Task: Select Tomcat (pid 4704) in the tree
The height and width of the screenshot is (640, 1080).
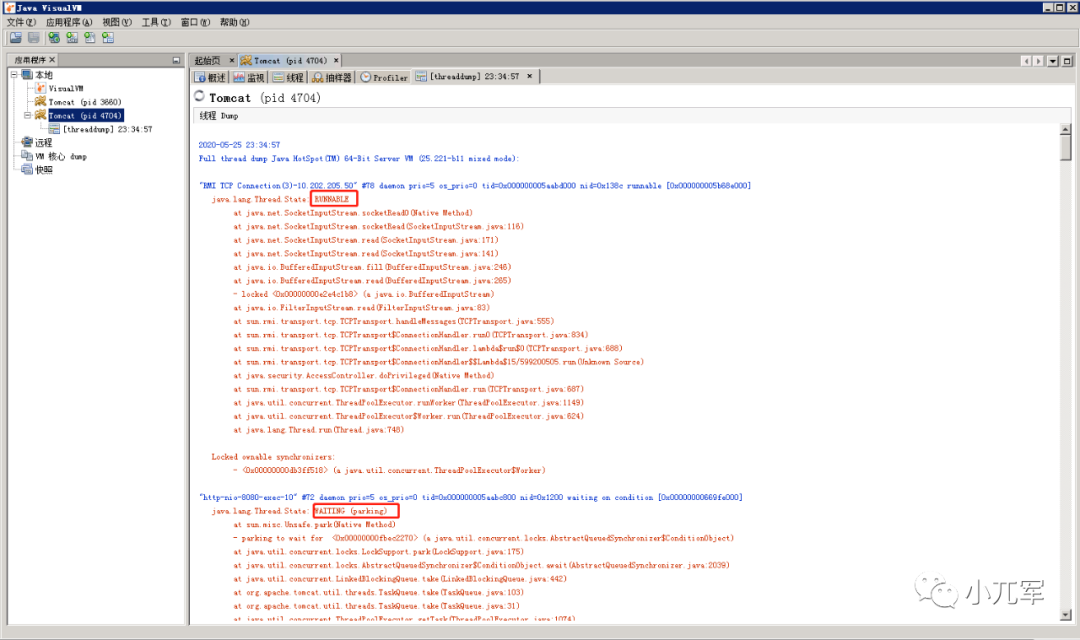Action: [x=85, y=115]
